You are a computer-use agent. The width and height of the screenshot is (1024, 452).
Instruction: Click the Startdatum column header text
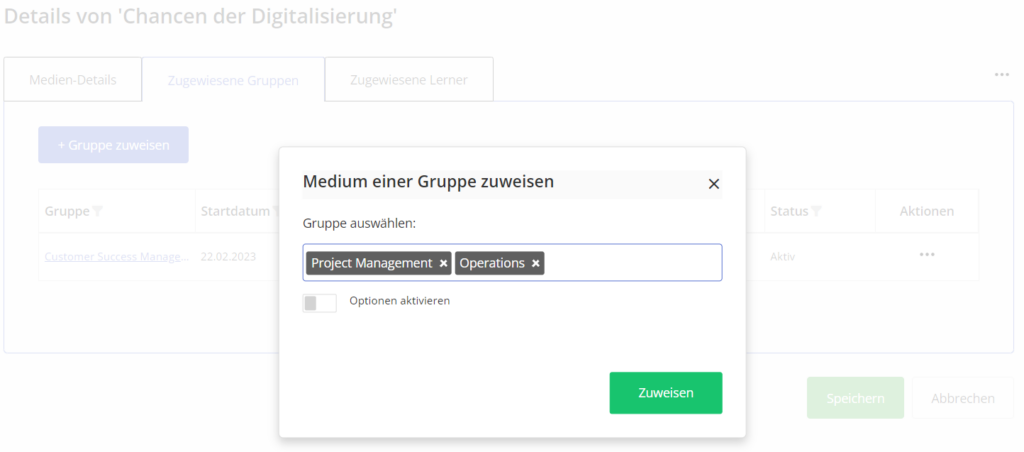tap(235, 211)
